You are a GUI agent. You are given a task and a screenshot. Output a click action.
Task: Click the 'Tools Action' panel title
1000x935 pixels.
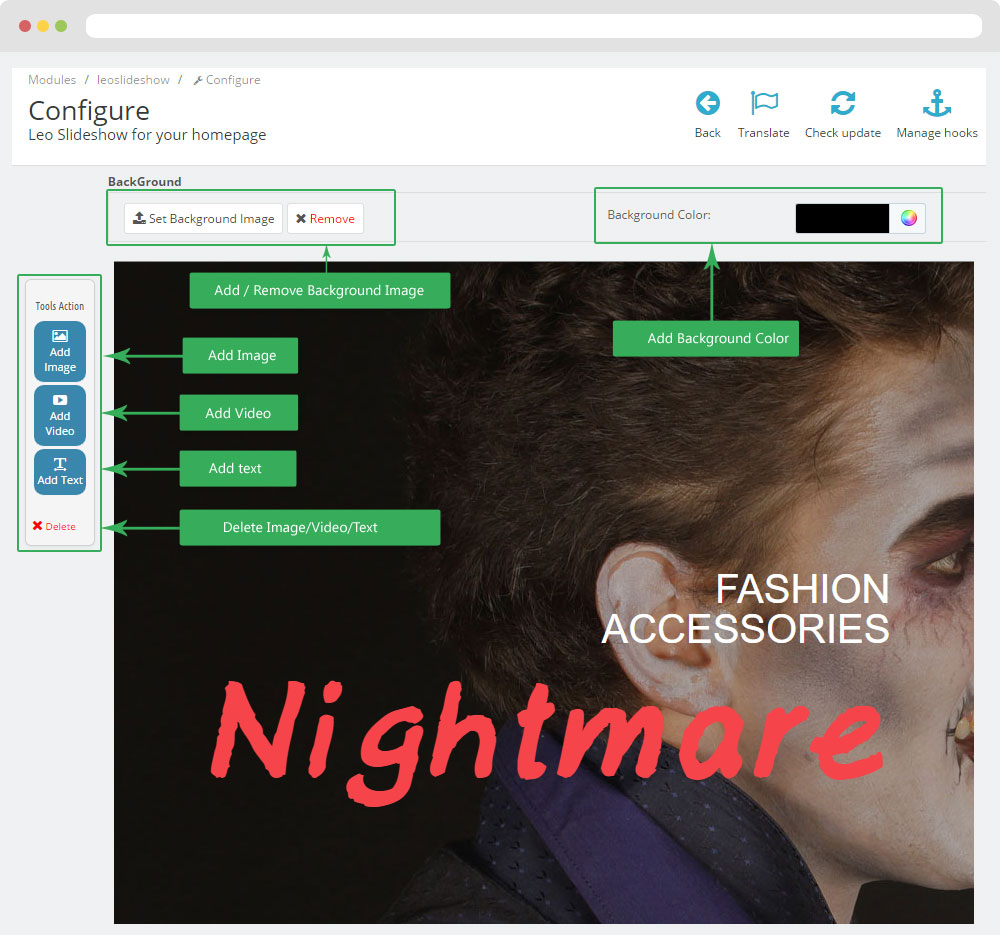coord(59,306)
